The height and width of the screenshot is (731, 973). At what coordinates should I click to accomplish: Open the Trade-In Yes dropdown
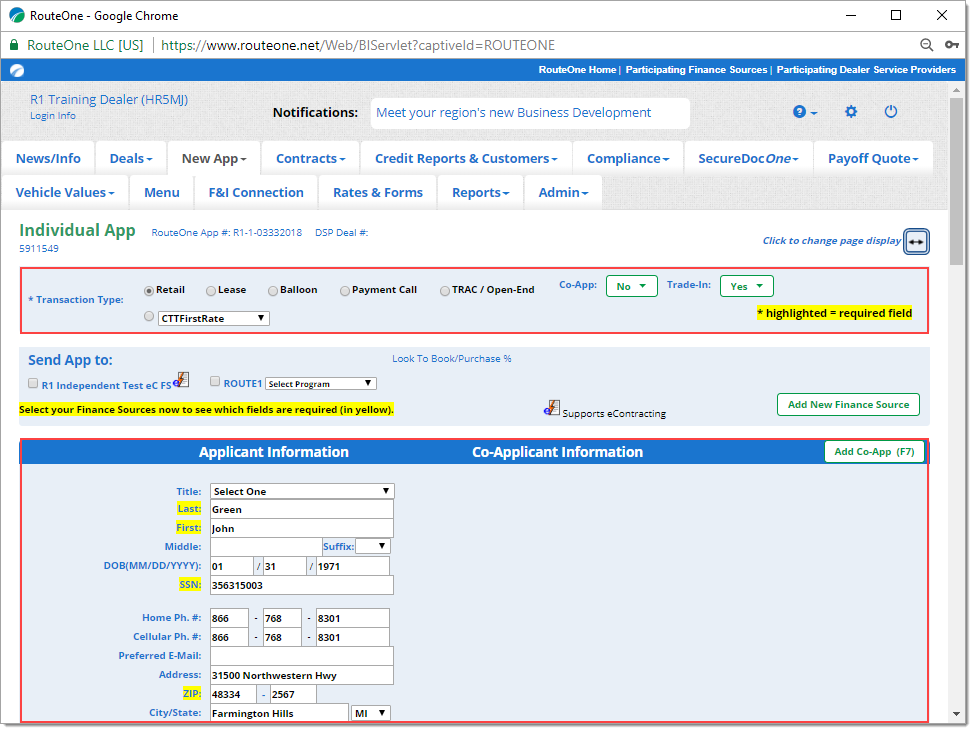click(747, 286)
